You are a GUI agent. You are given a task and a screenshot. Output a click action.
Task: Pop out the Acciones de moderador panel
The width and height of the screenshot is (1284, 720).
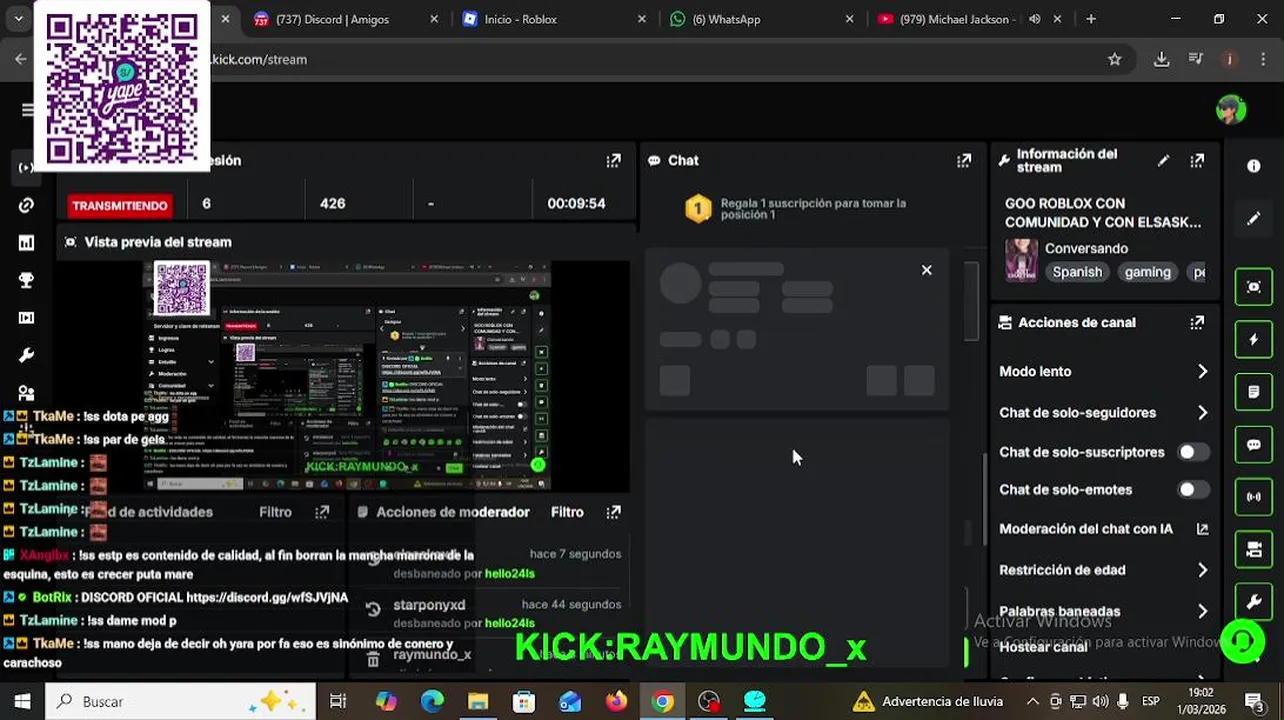(613, 512)
